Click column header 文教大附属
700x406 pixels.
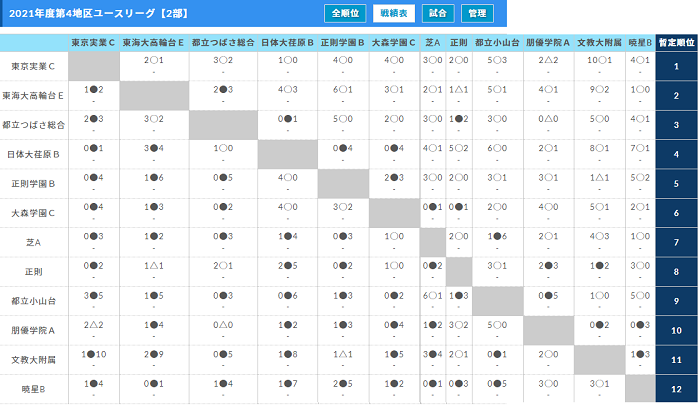click(x=600, y=43)
